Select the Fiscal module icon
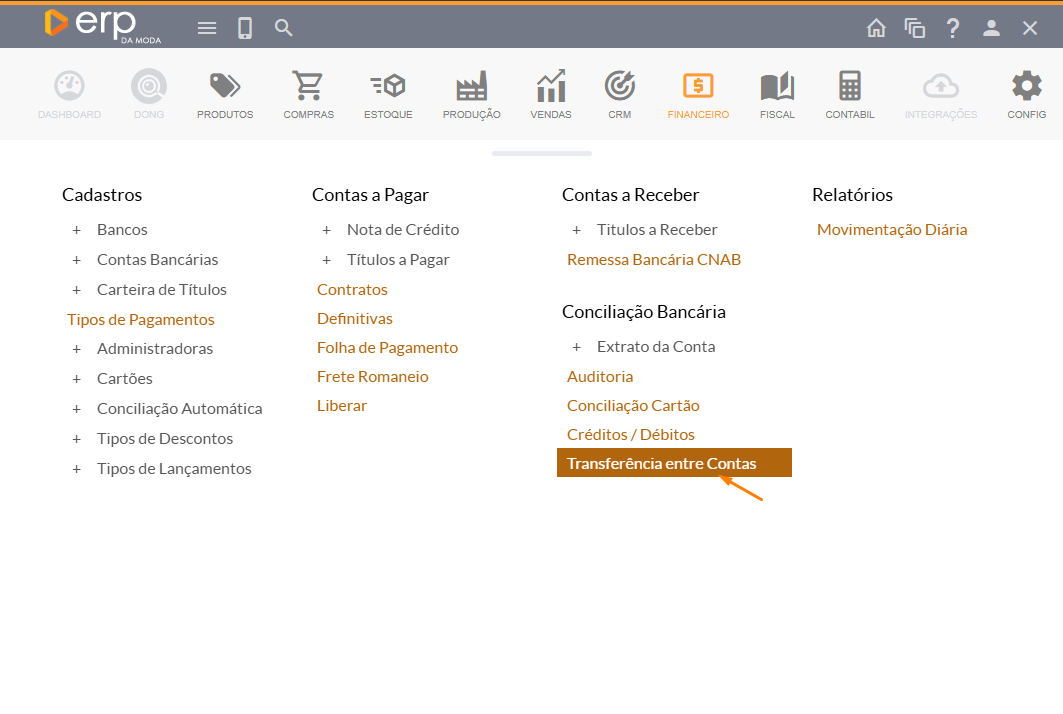Viewport: 1063px width, 714px height. point(777,87)
